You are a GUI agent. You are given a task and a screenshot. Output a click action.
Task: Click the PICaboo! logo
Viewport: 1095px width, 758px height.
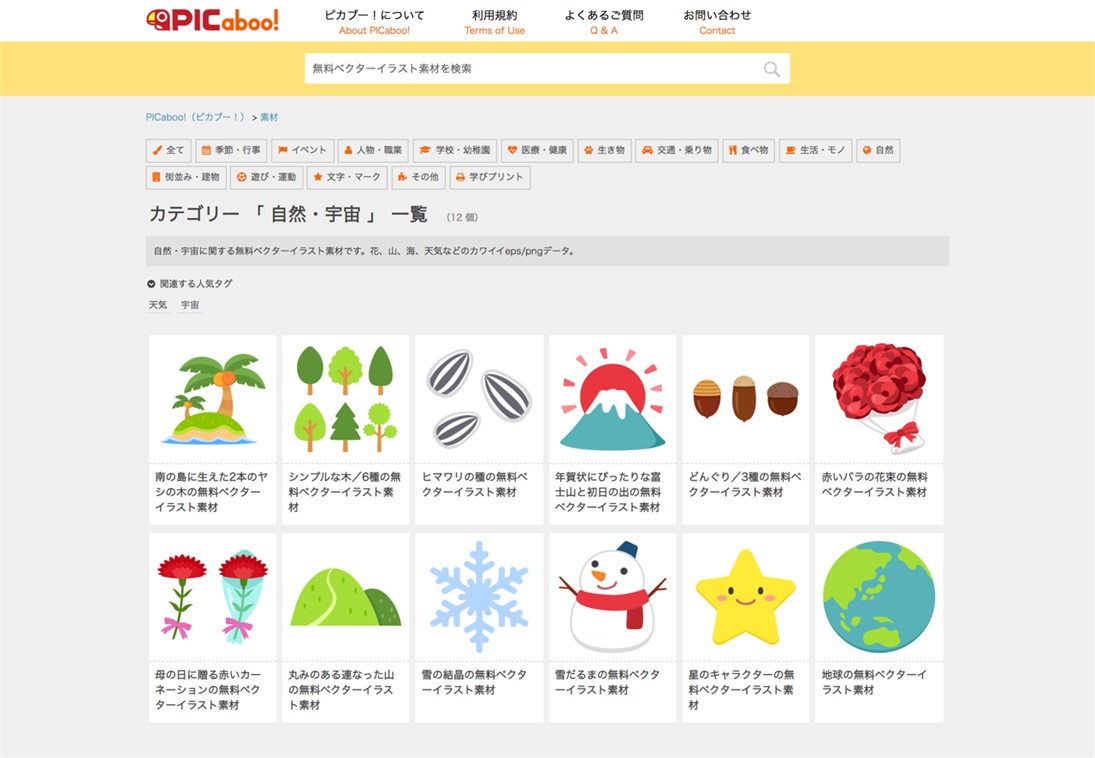[x=213, y=20]
